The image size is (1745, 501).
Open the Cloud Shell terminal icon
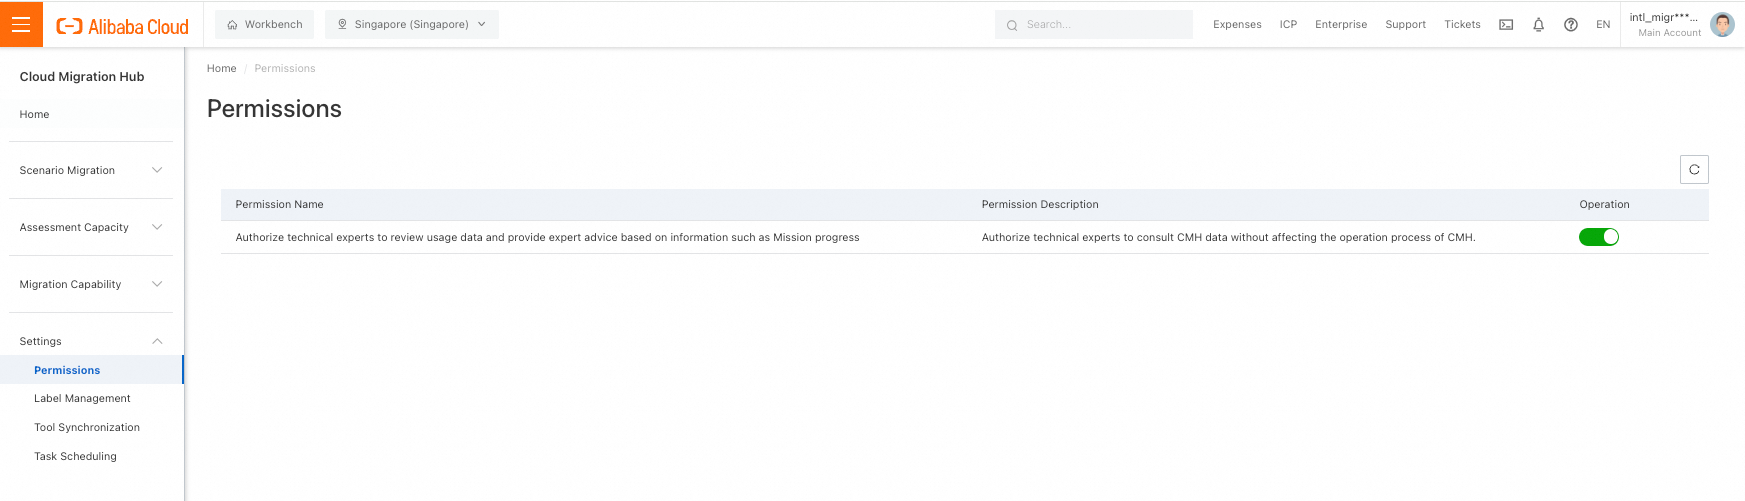pos(1506,25)
